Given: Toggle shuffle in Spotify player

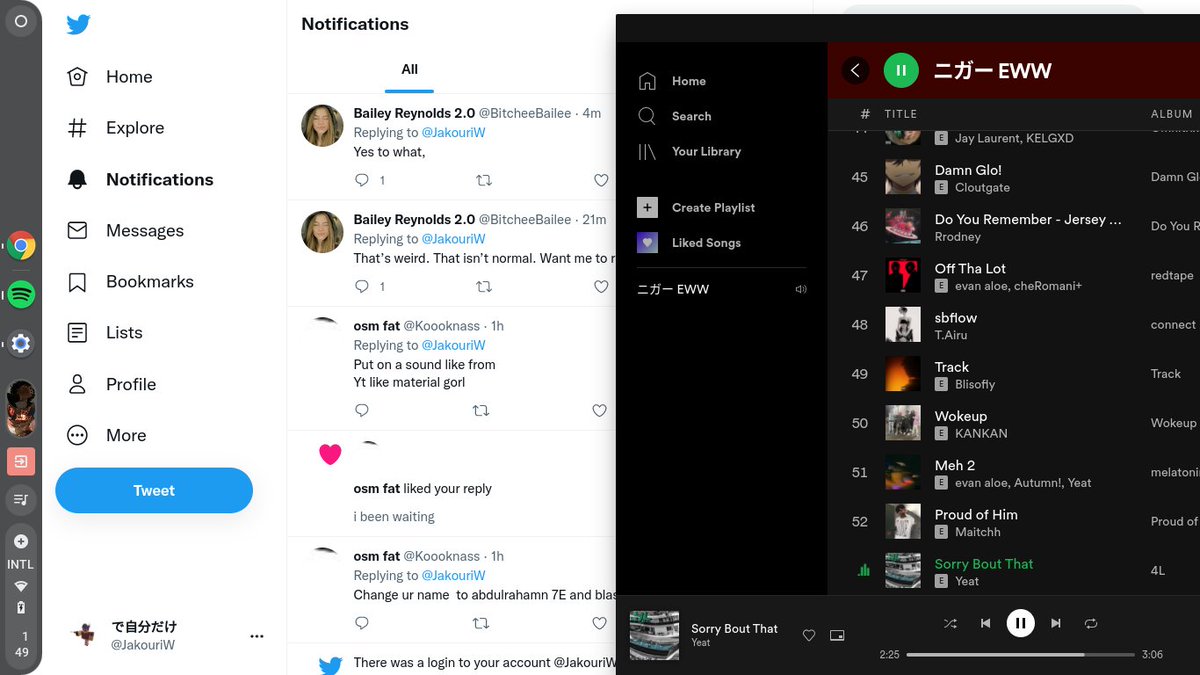Looking at the screenshot, I should pyautogui.click(x=950, y=623).
